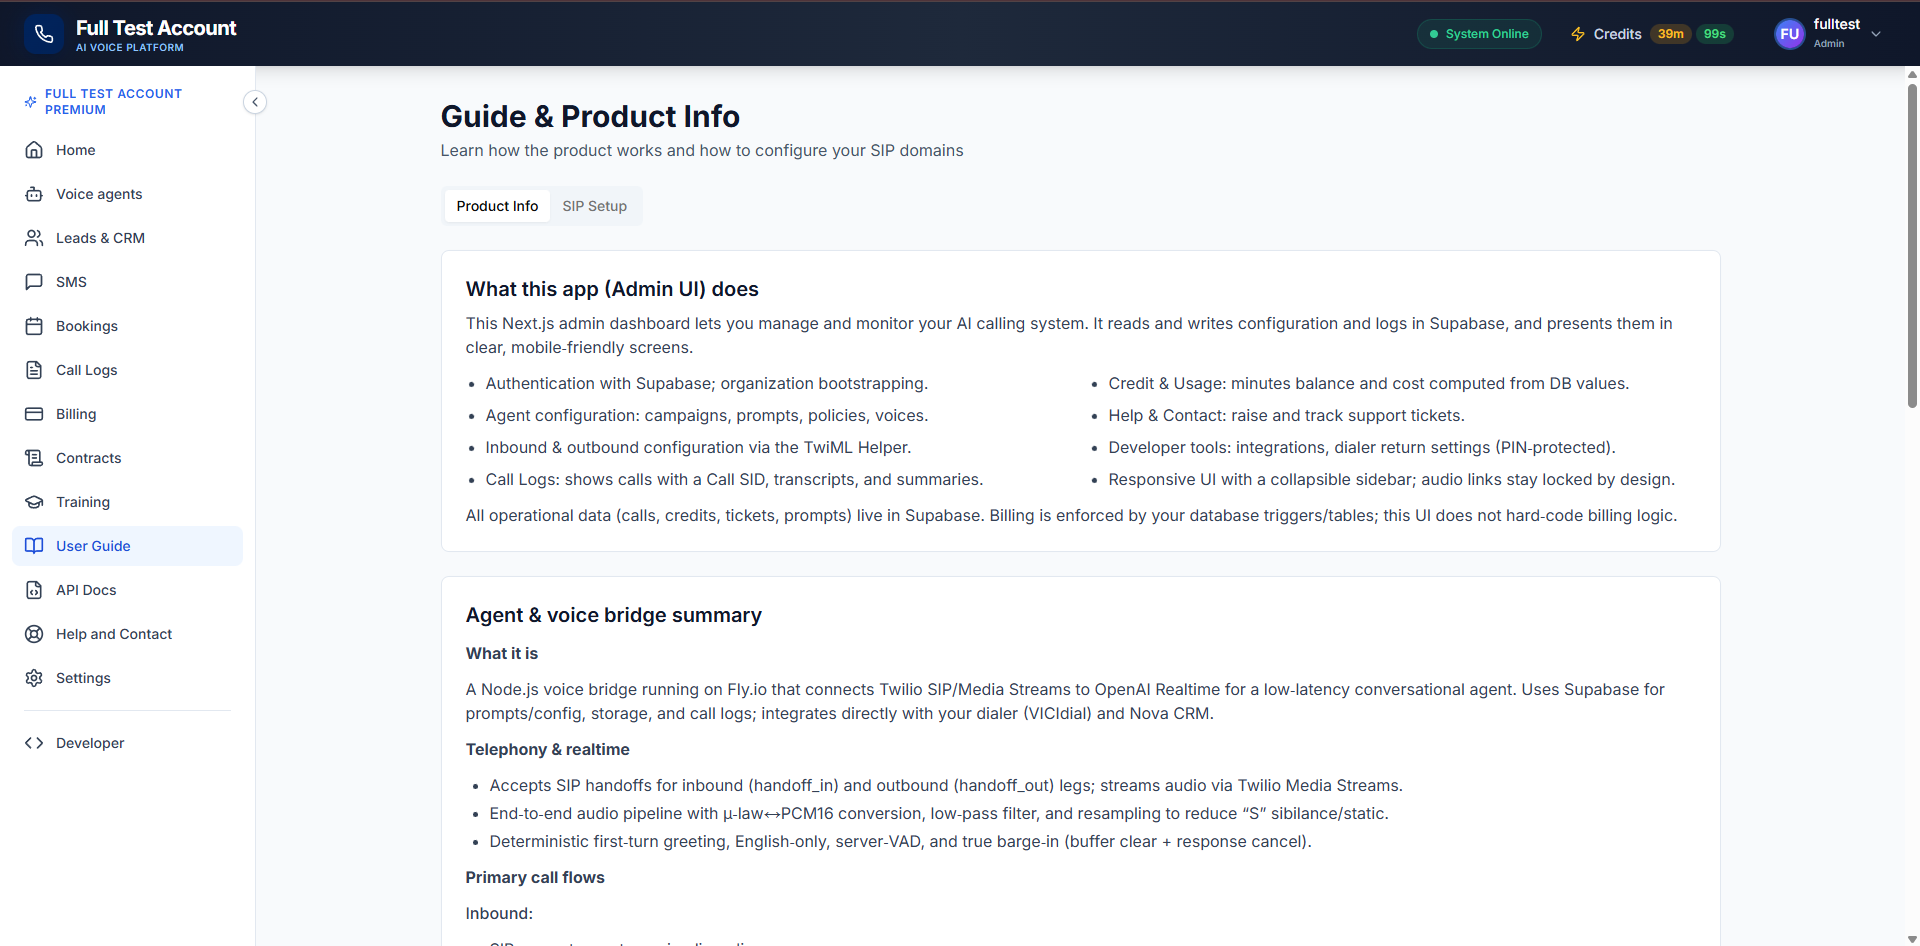This screenshot has height=946, width=1920.
Task: Click the Billing credit card icon
Action: click(x=34, y=414)
